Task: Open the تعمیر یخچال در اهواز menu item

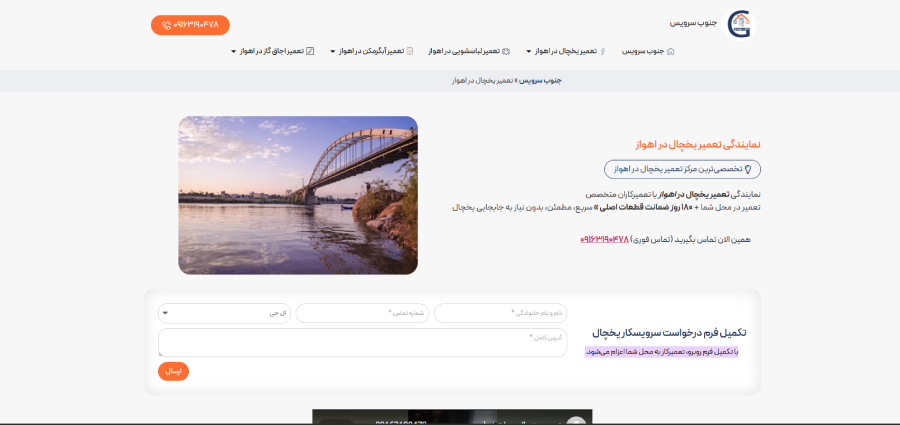Action: pos(566,51)
